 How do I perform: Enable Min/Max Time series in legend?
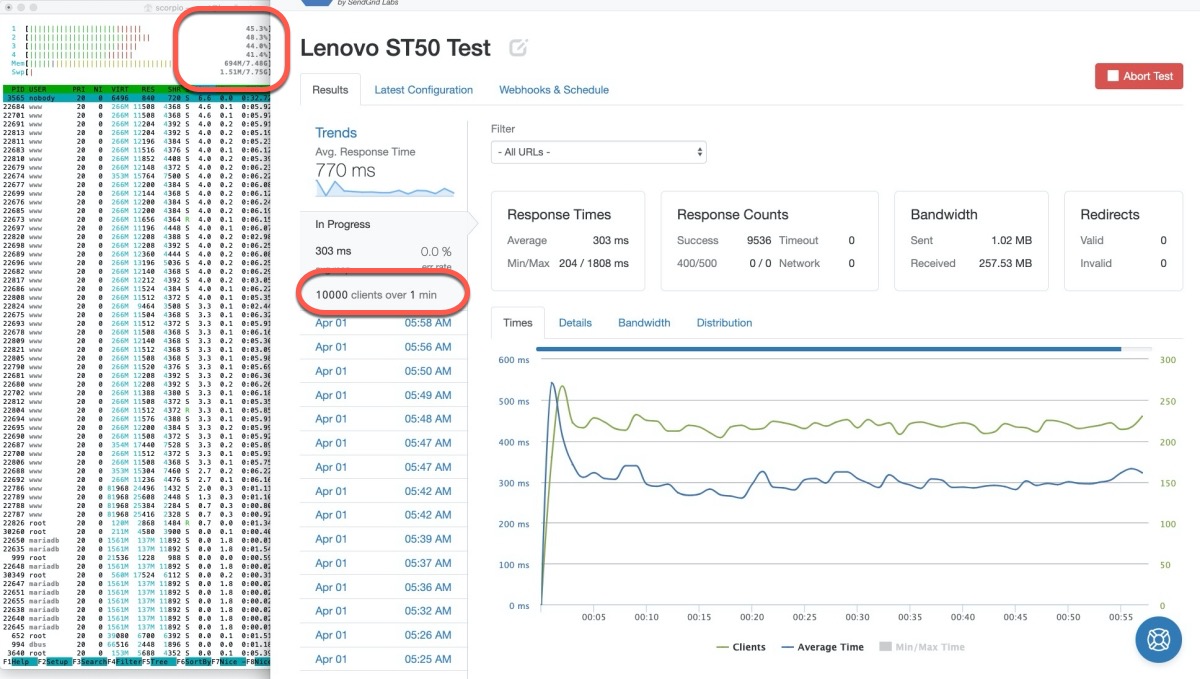pos(922,647)
